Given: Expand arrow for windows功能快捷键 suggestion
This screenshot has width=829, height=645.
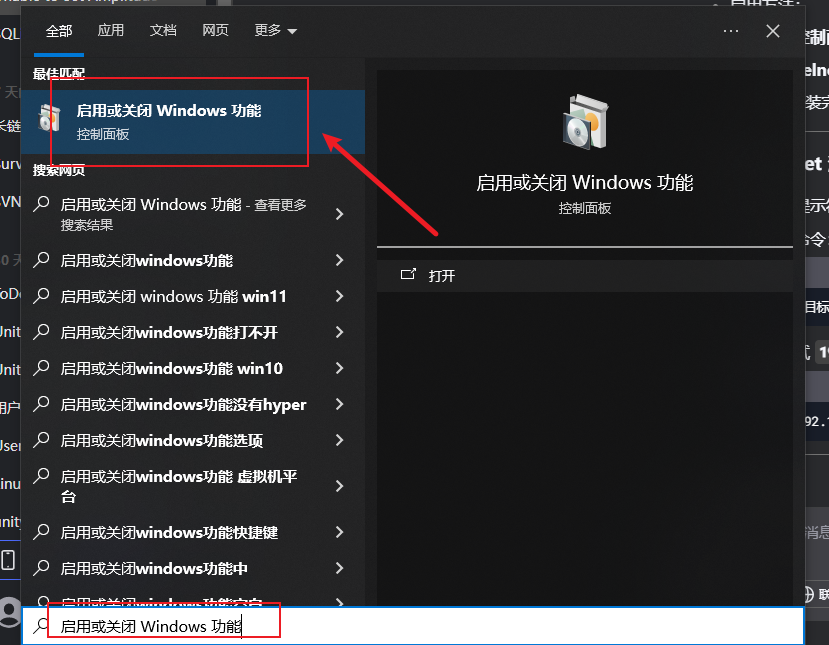Looking at the screenshot, I should pos(339,532).
